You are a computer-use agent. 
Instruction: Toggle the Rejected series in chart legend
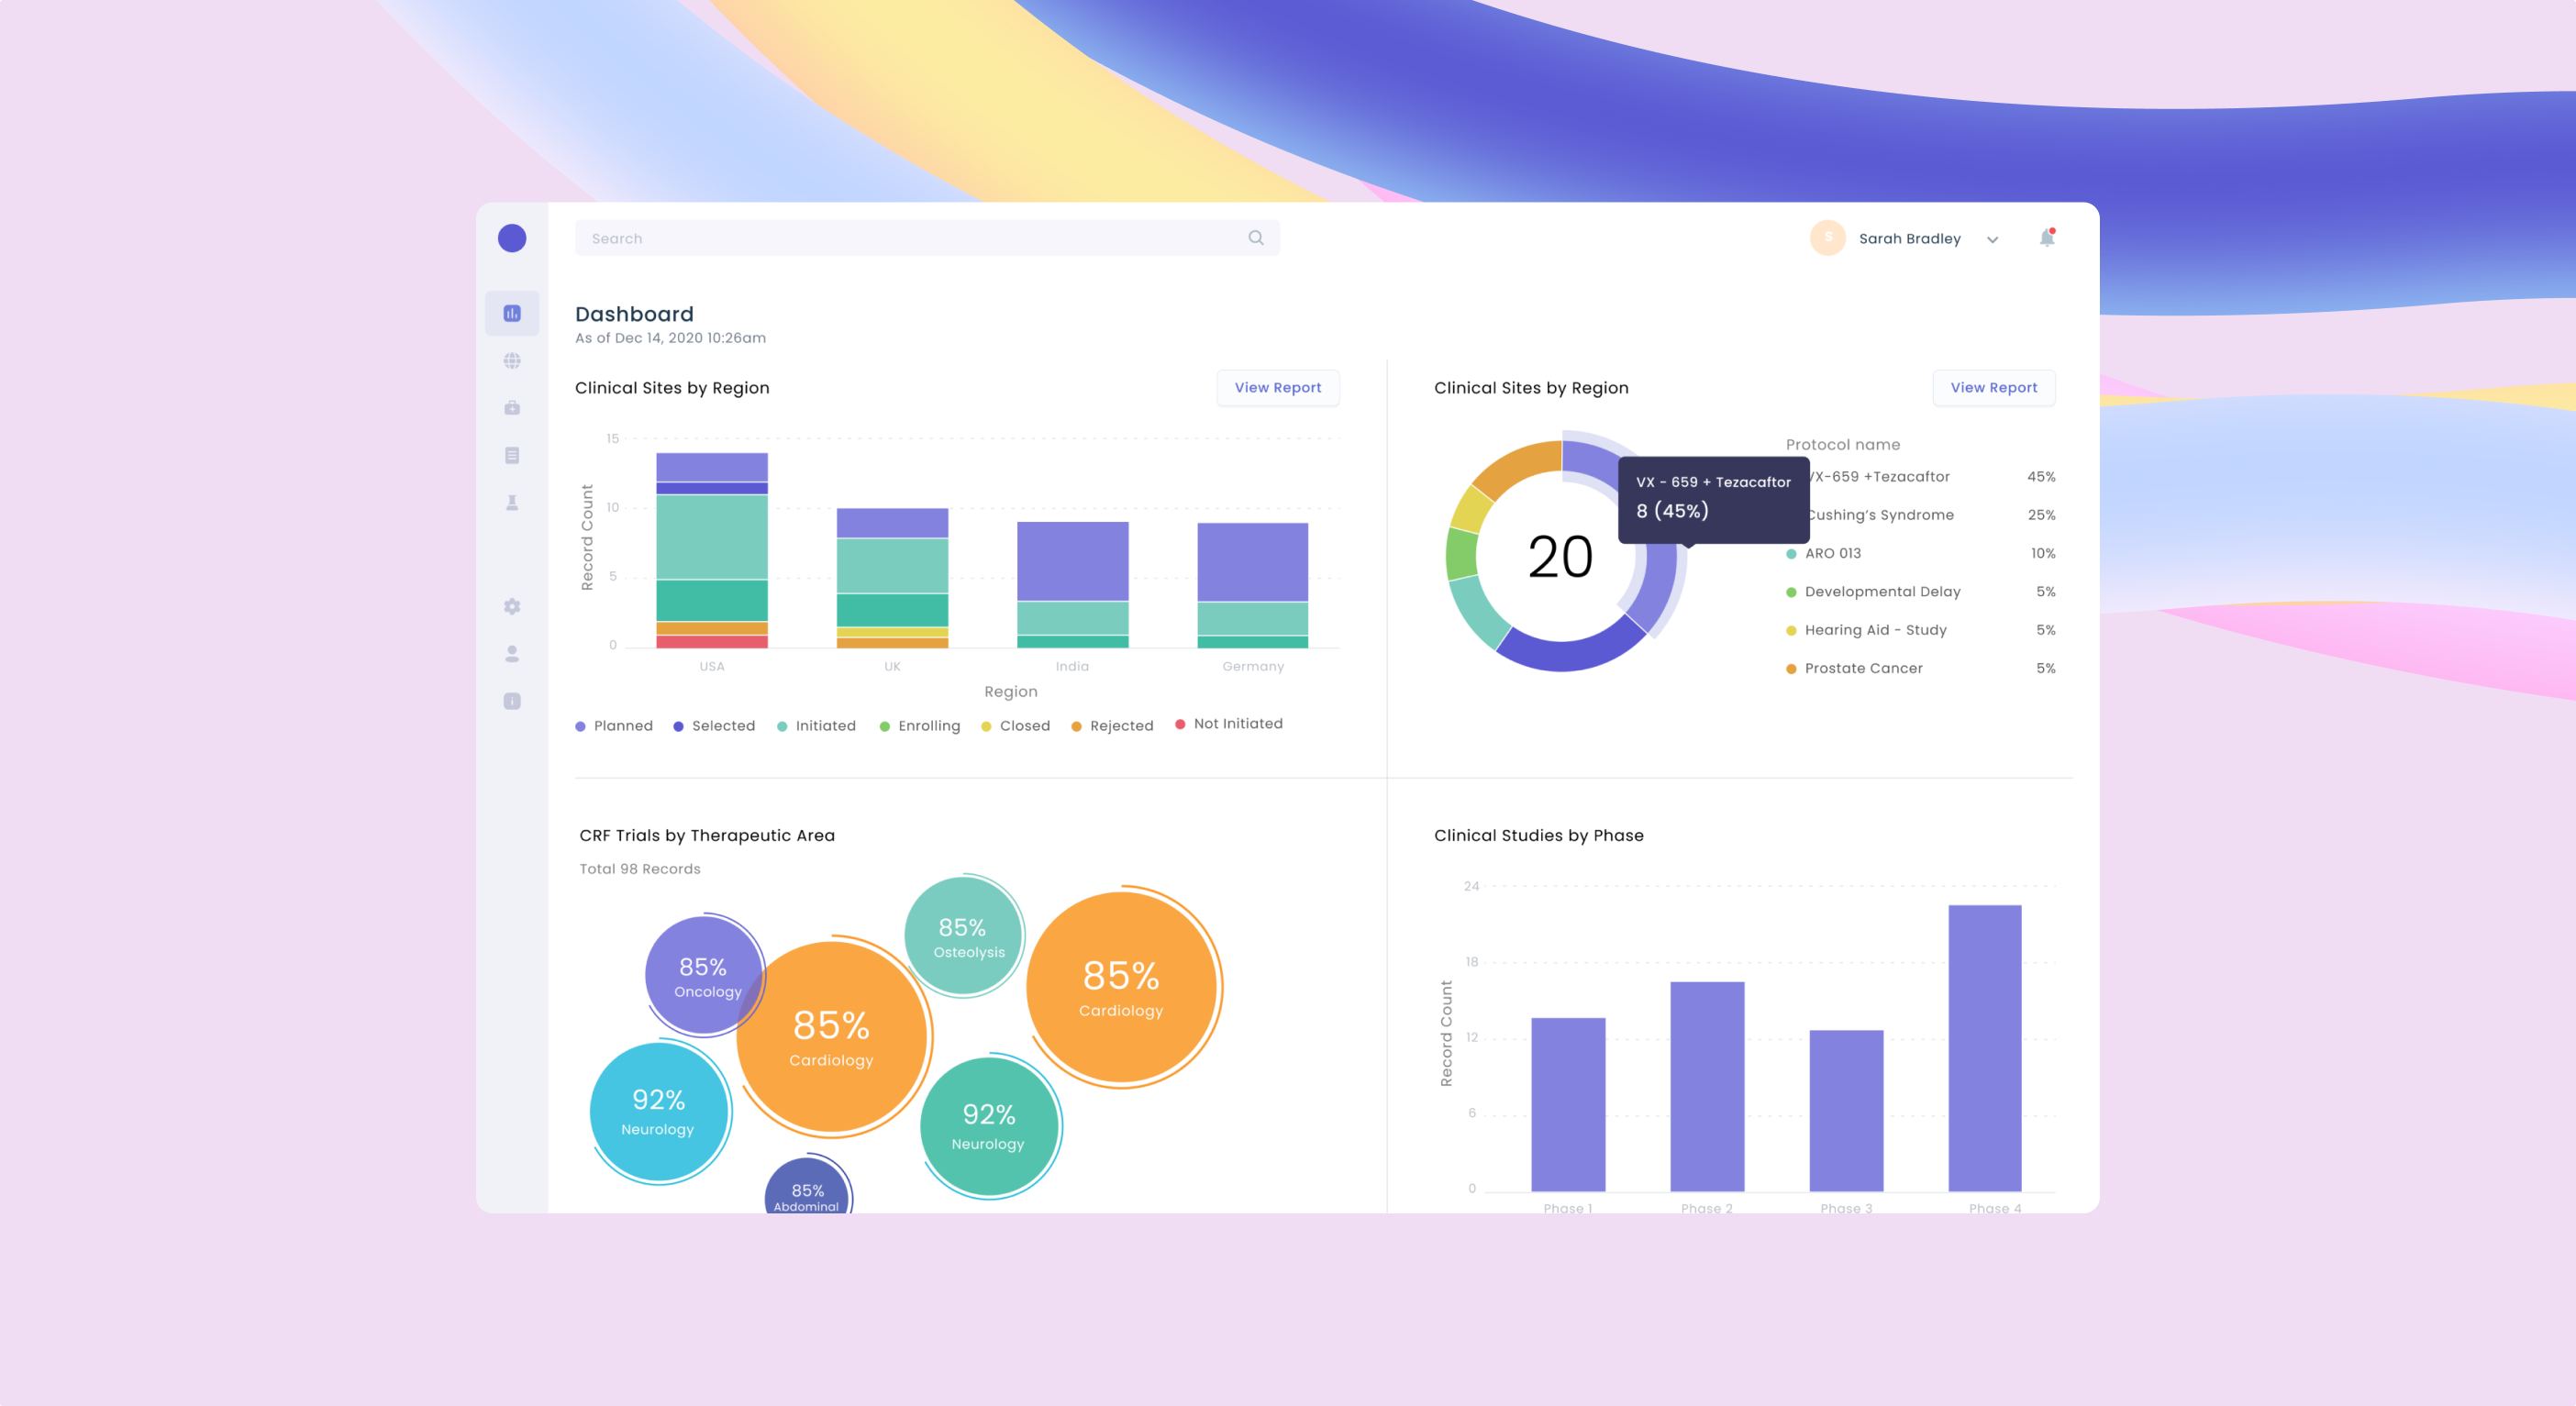click(1112, 725)
